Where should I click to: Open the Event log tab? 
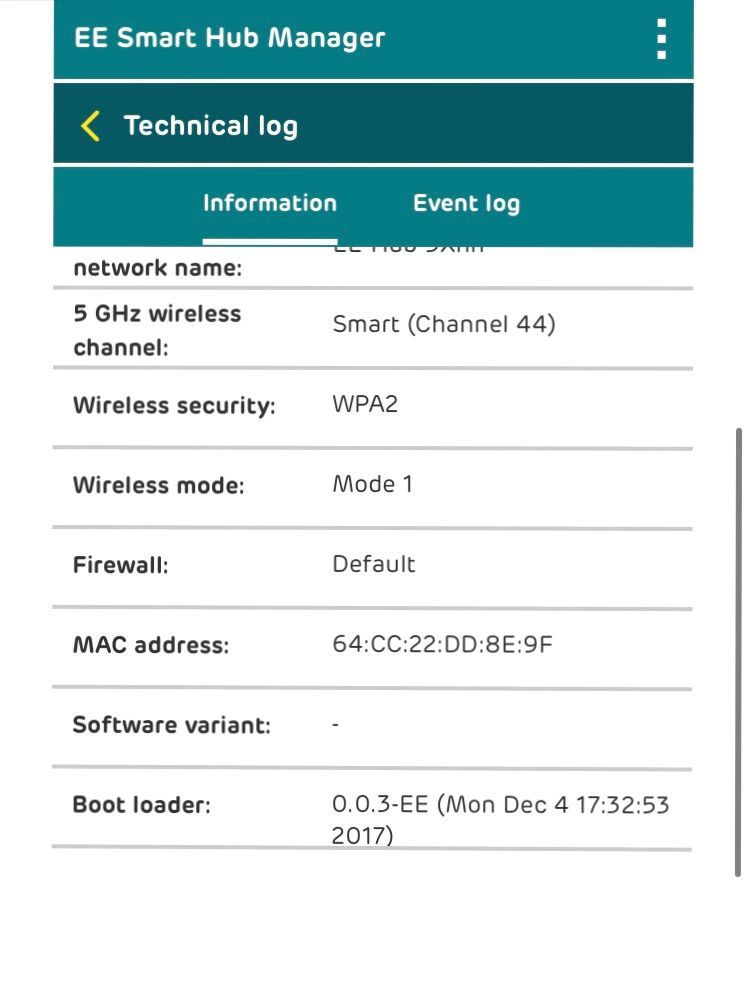pos(466,204)
